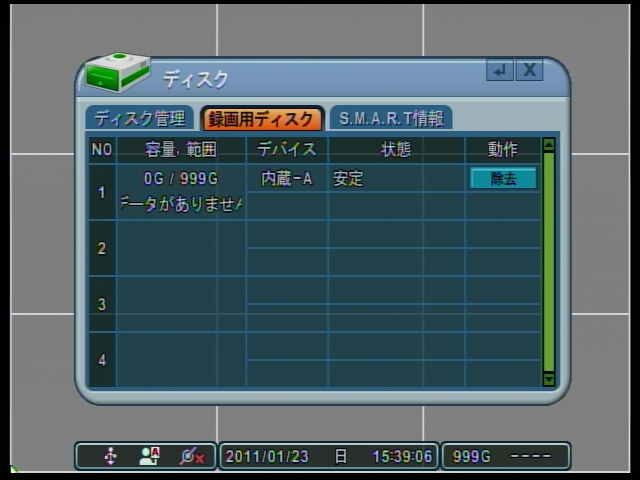Click the 容量, 範囲 column header

181,150
